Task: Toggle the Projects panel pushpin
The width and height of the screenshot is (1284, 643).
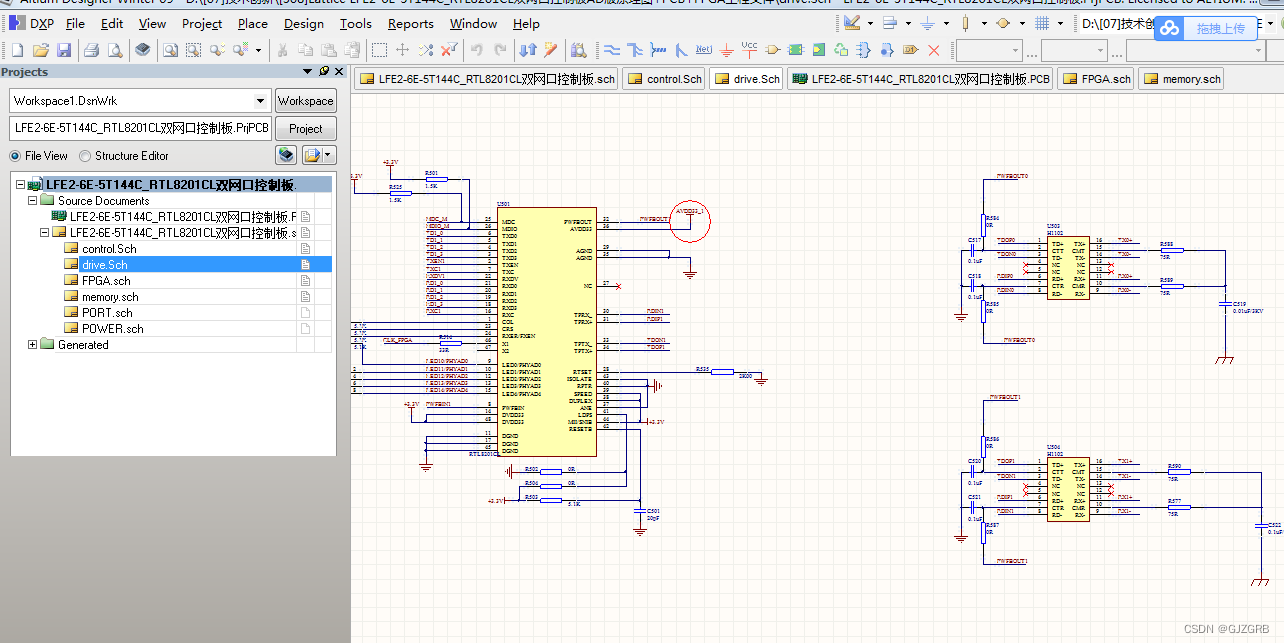Action: coord(322,71)
